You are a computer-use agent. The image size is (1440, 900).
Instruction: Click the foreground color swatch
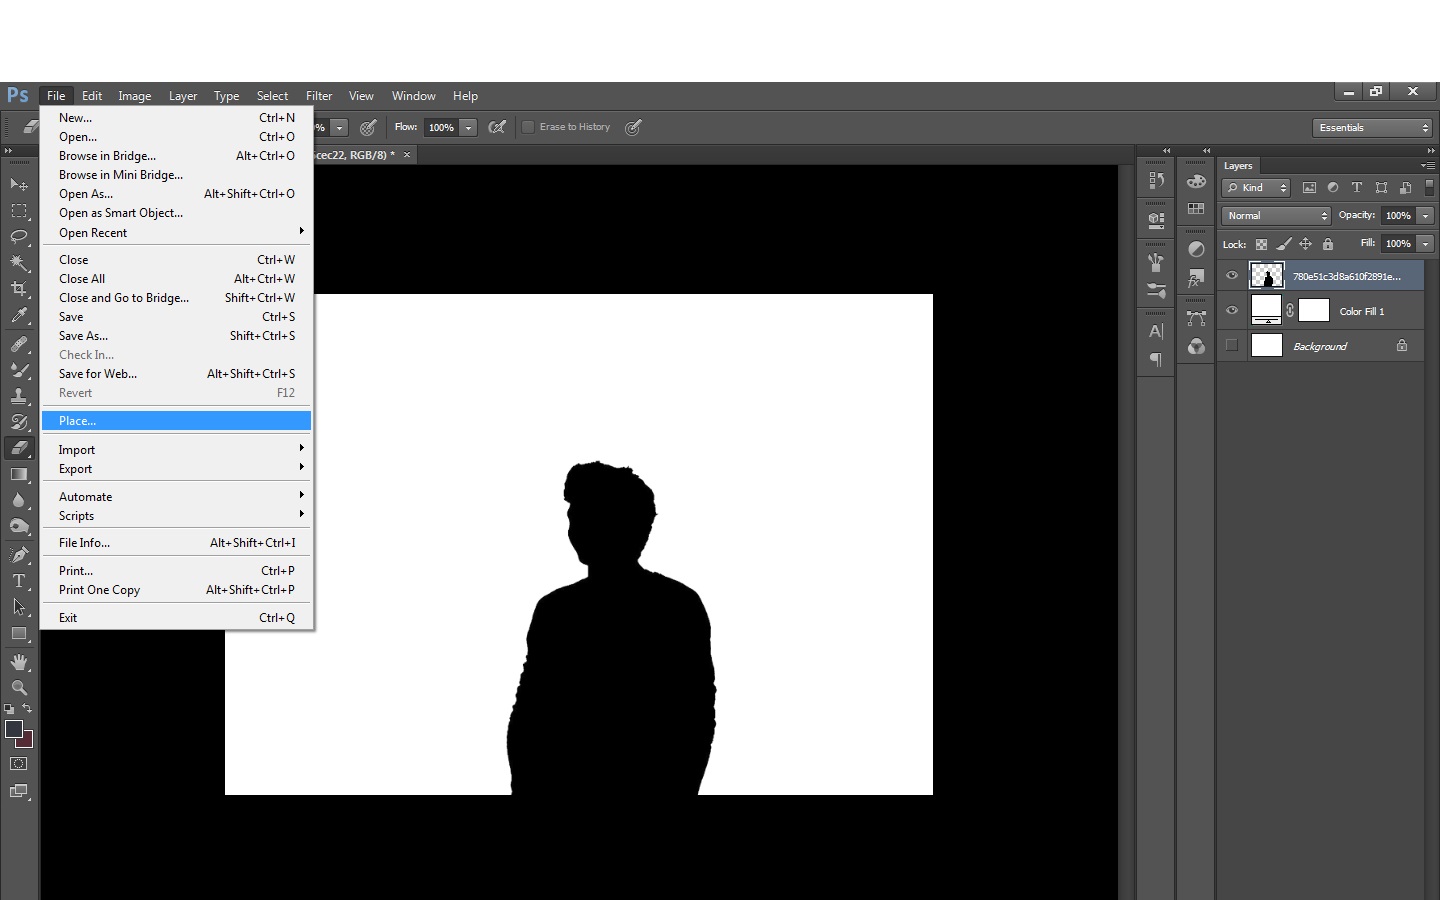(14, 729)
